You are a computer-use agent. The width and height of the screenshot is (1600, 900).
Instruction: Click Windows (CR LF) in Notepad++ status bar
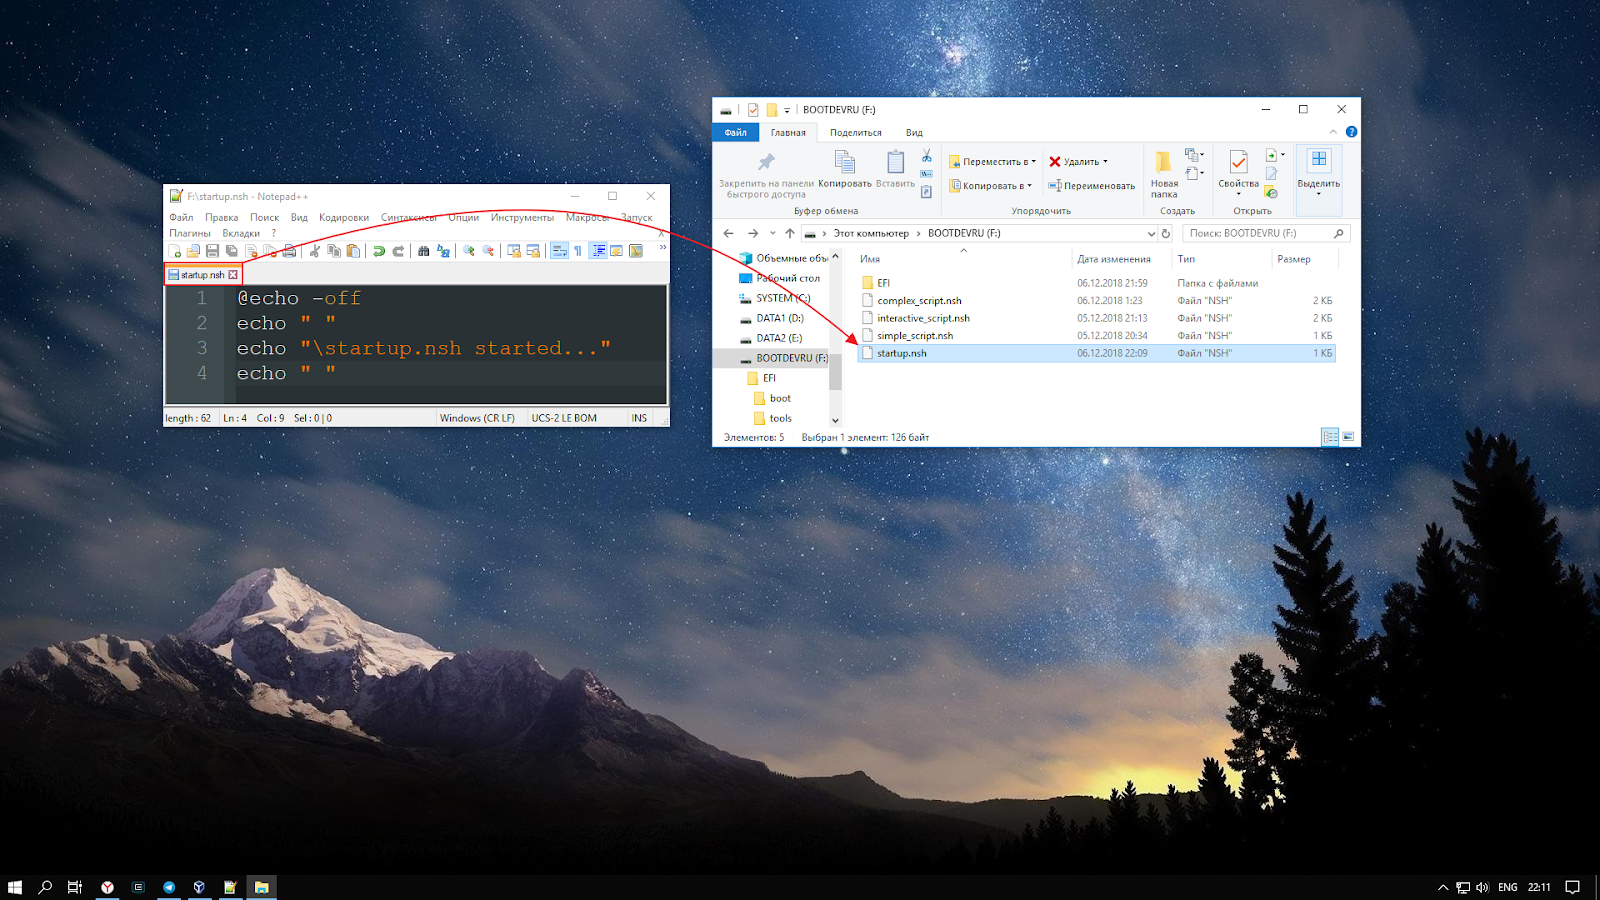(x=477, y=418)
